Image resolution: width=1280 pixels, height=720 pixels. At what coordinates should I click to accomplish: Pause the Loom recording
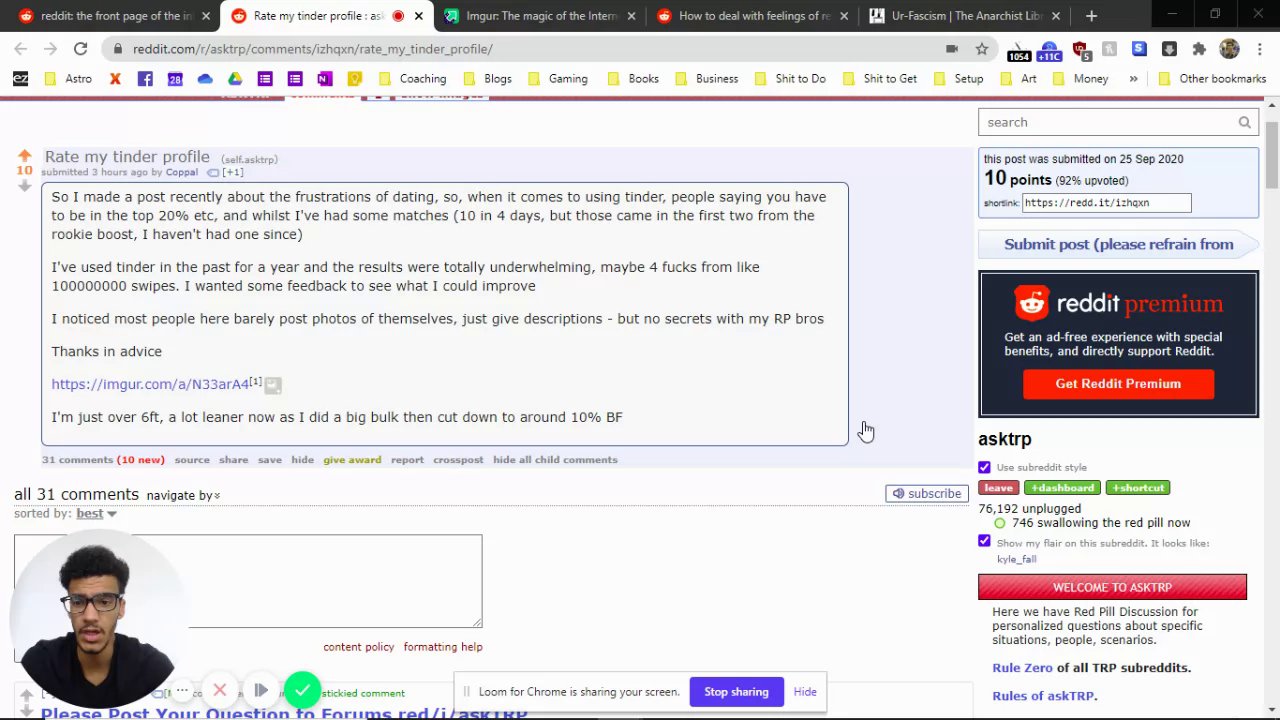(261, 690)
